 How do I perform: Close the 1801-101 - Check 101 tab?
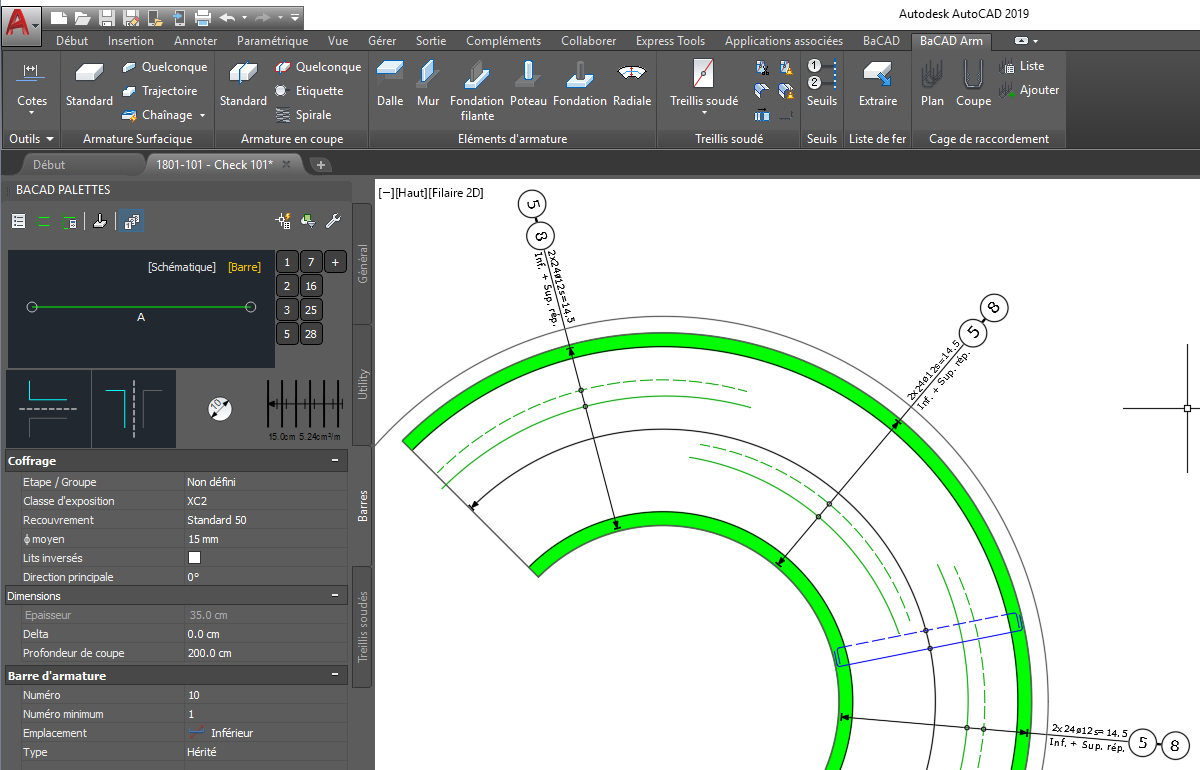point(286,164)
